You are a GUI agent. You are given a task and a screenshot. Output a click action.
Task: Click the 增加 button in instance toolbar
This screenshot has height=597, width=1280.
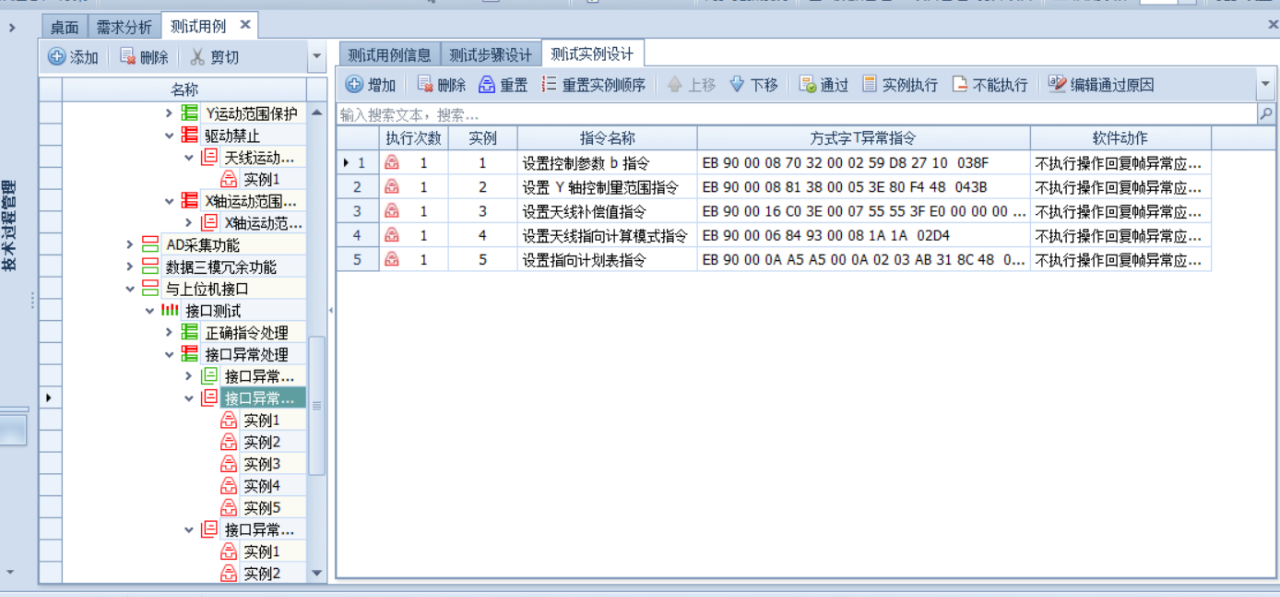371,85
